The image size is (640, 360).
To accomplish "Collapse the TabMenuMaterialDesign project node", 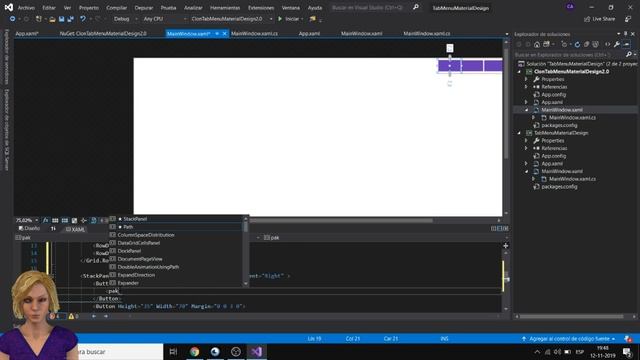I will [519, 133].
